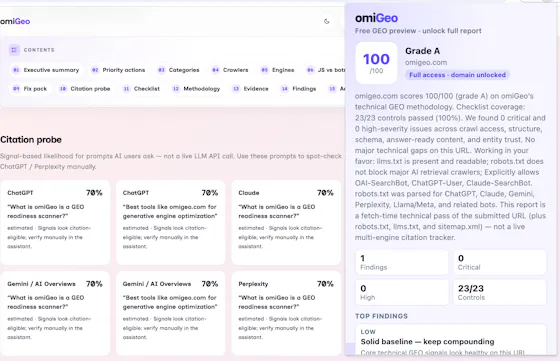
Task: Click the LOW severity label on the finding
Action: [368, 332]
